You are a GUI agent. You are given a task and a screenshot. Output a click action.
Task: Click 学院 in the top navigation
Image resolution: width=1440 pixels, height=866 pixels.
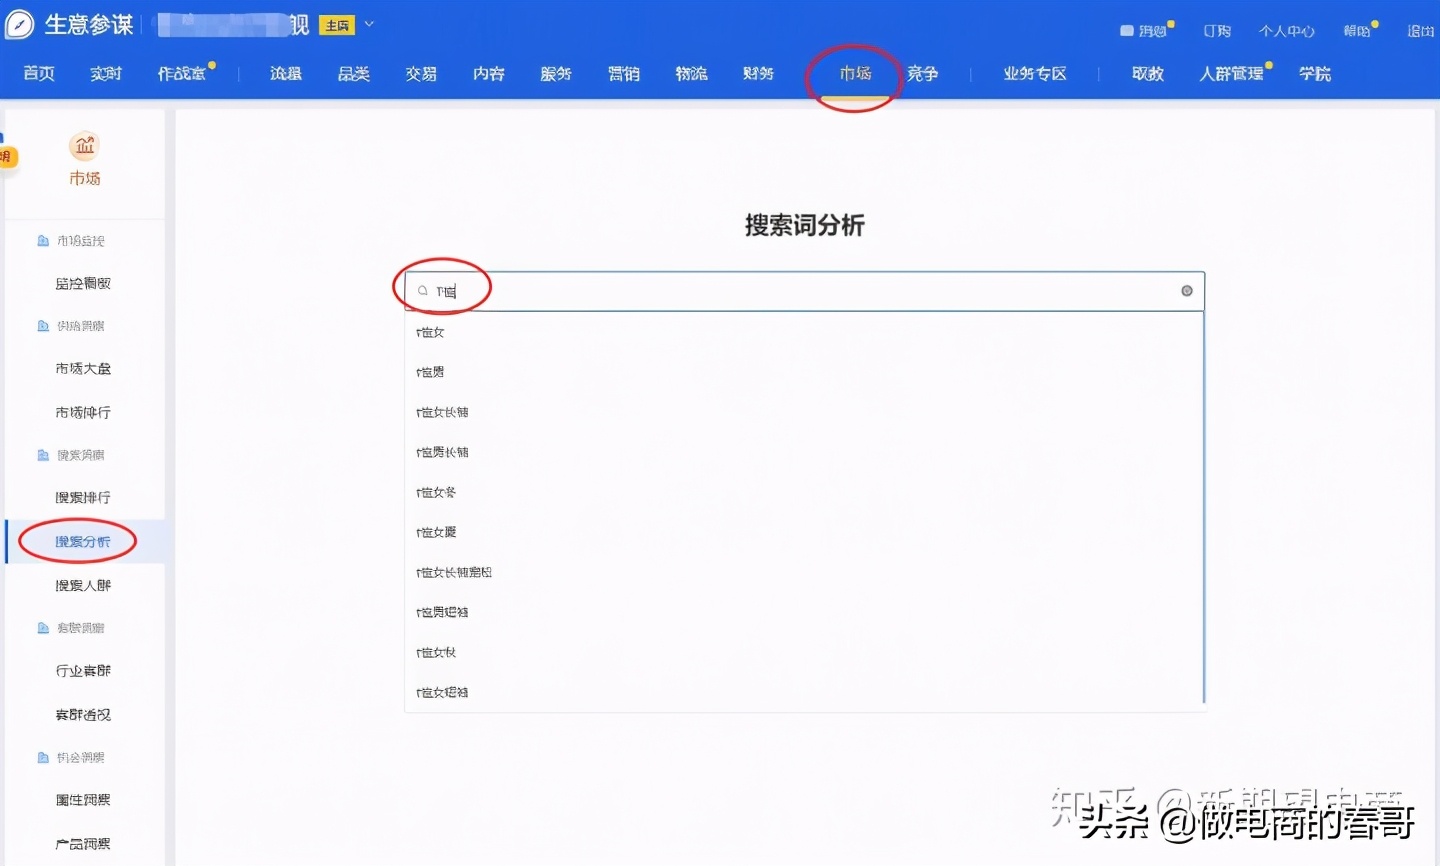(x=1315, y=73)
